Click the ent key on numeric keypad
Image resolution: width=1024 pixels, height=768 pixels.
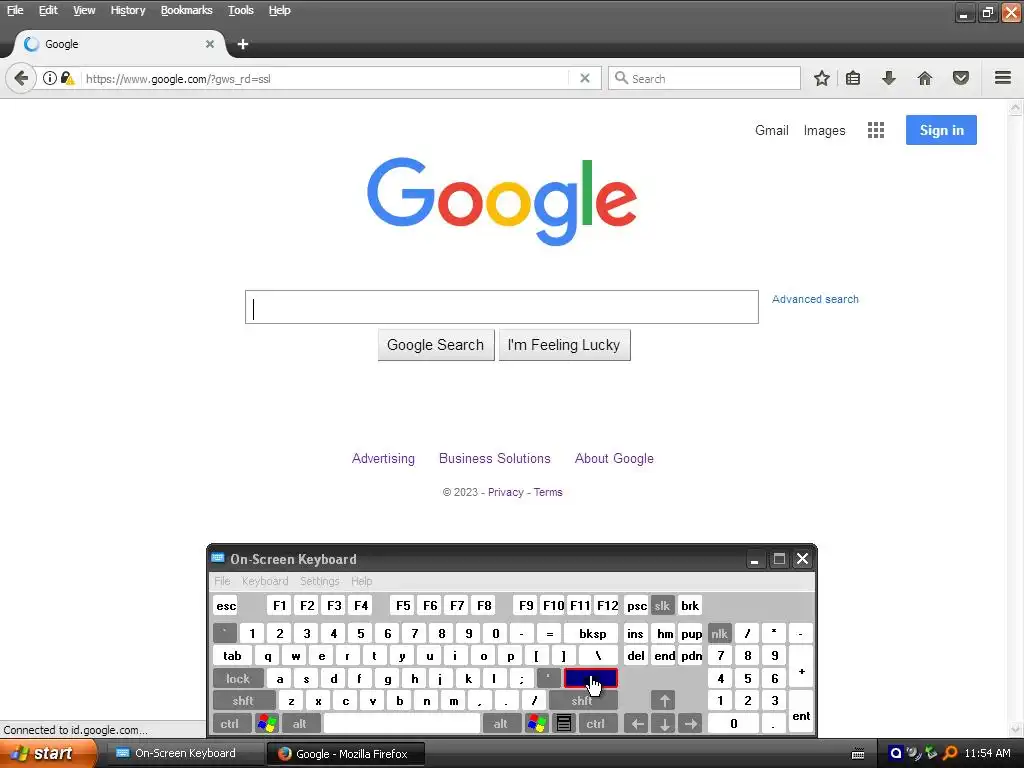click(x=801, y=712)
